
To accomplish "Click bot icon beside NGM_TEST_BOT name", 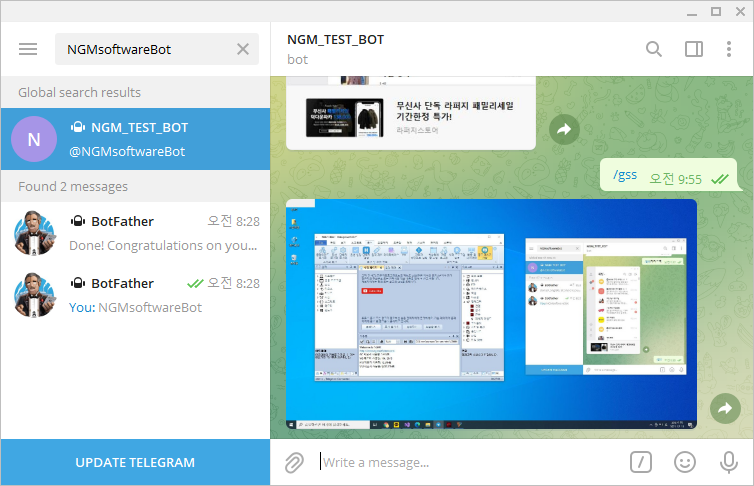I will (x=78, y=127).
